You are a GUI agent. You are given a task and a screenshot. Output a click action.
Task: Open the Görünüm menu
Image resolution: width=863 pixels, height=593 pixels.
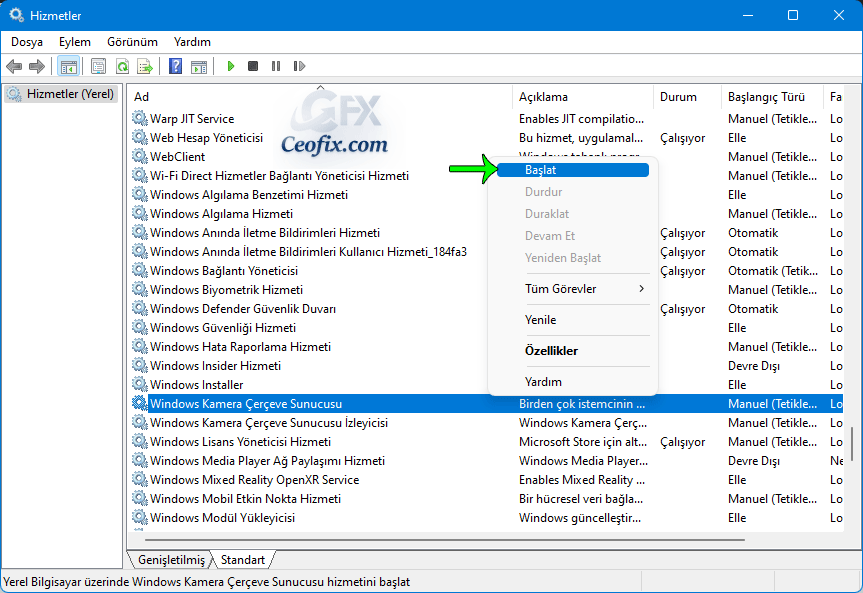click(x=132, y=42)
